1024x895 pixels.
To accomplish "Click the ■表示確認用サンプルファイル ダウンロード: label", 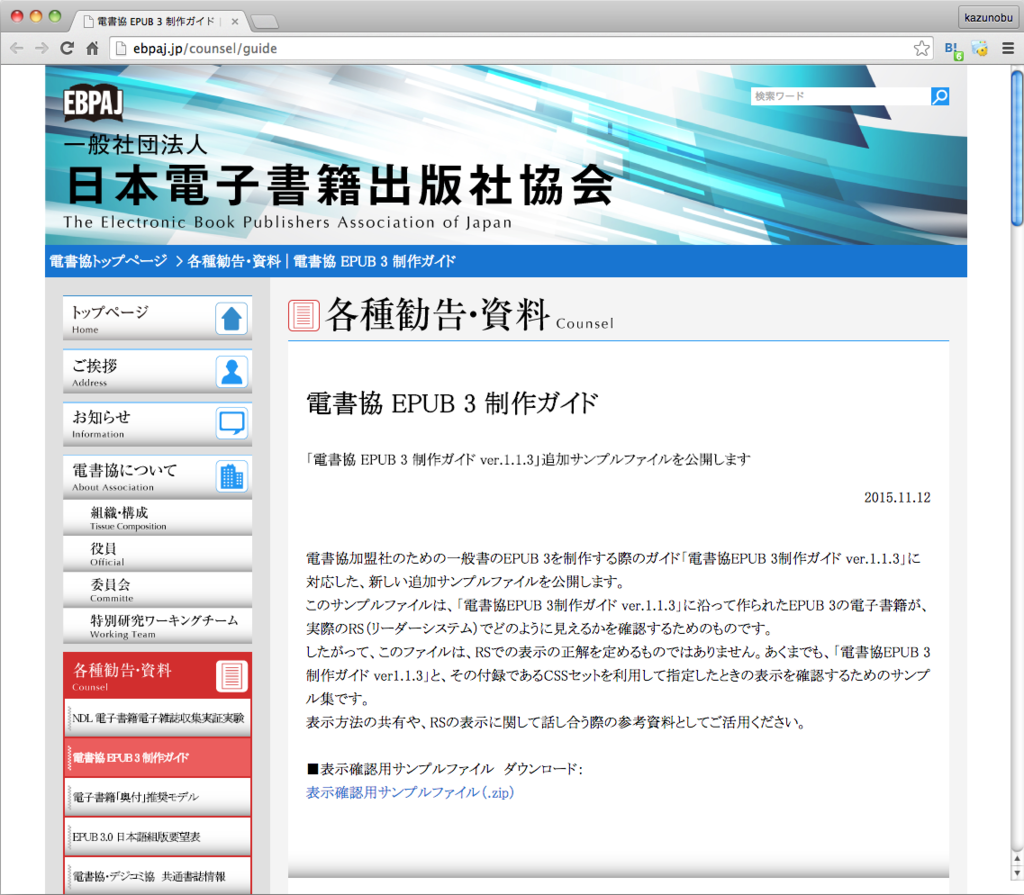I will pos(444,769).
